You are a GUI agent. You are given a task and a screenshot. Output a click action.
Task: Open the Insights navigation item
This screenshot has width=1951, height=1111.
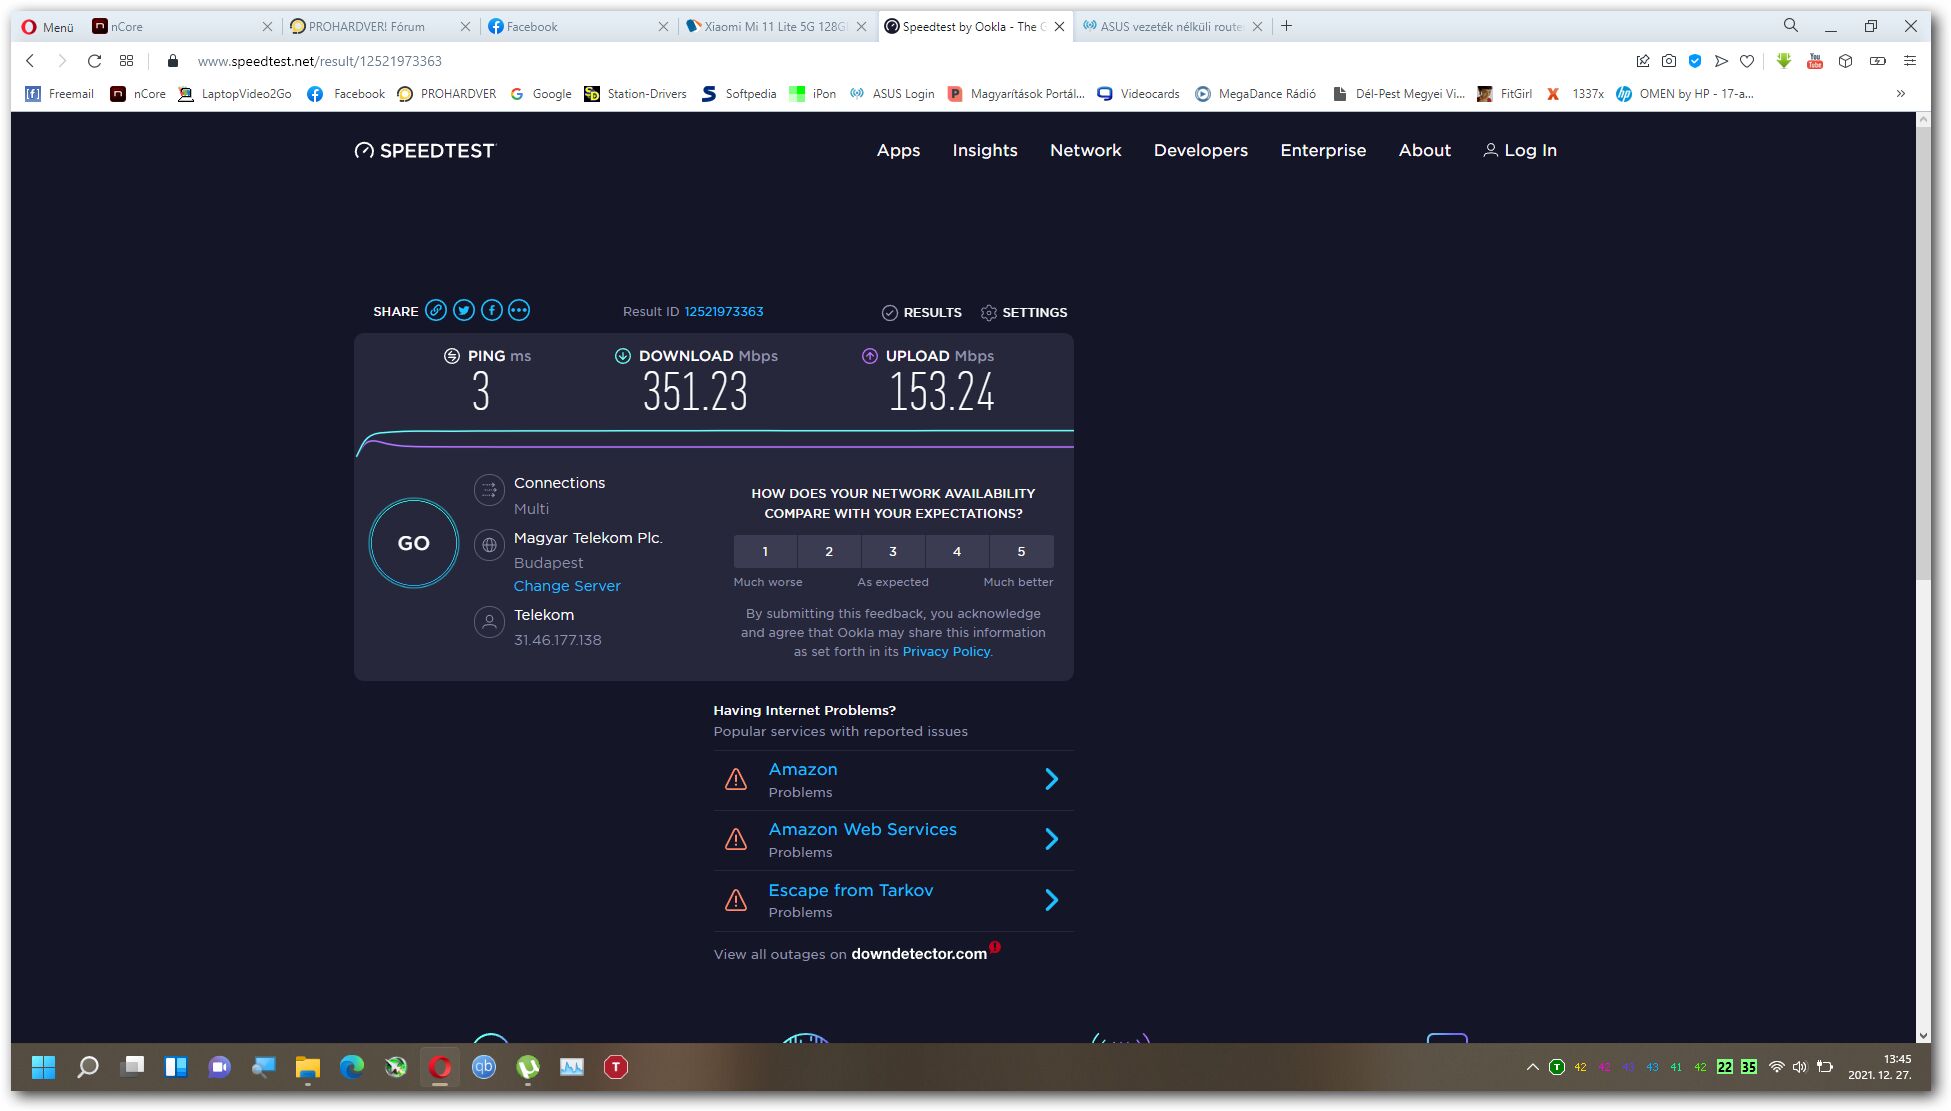point(985,150)
